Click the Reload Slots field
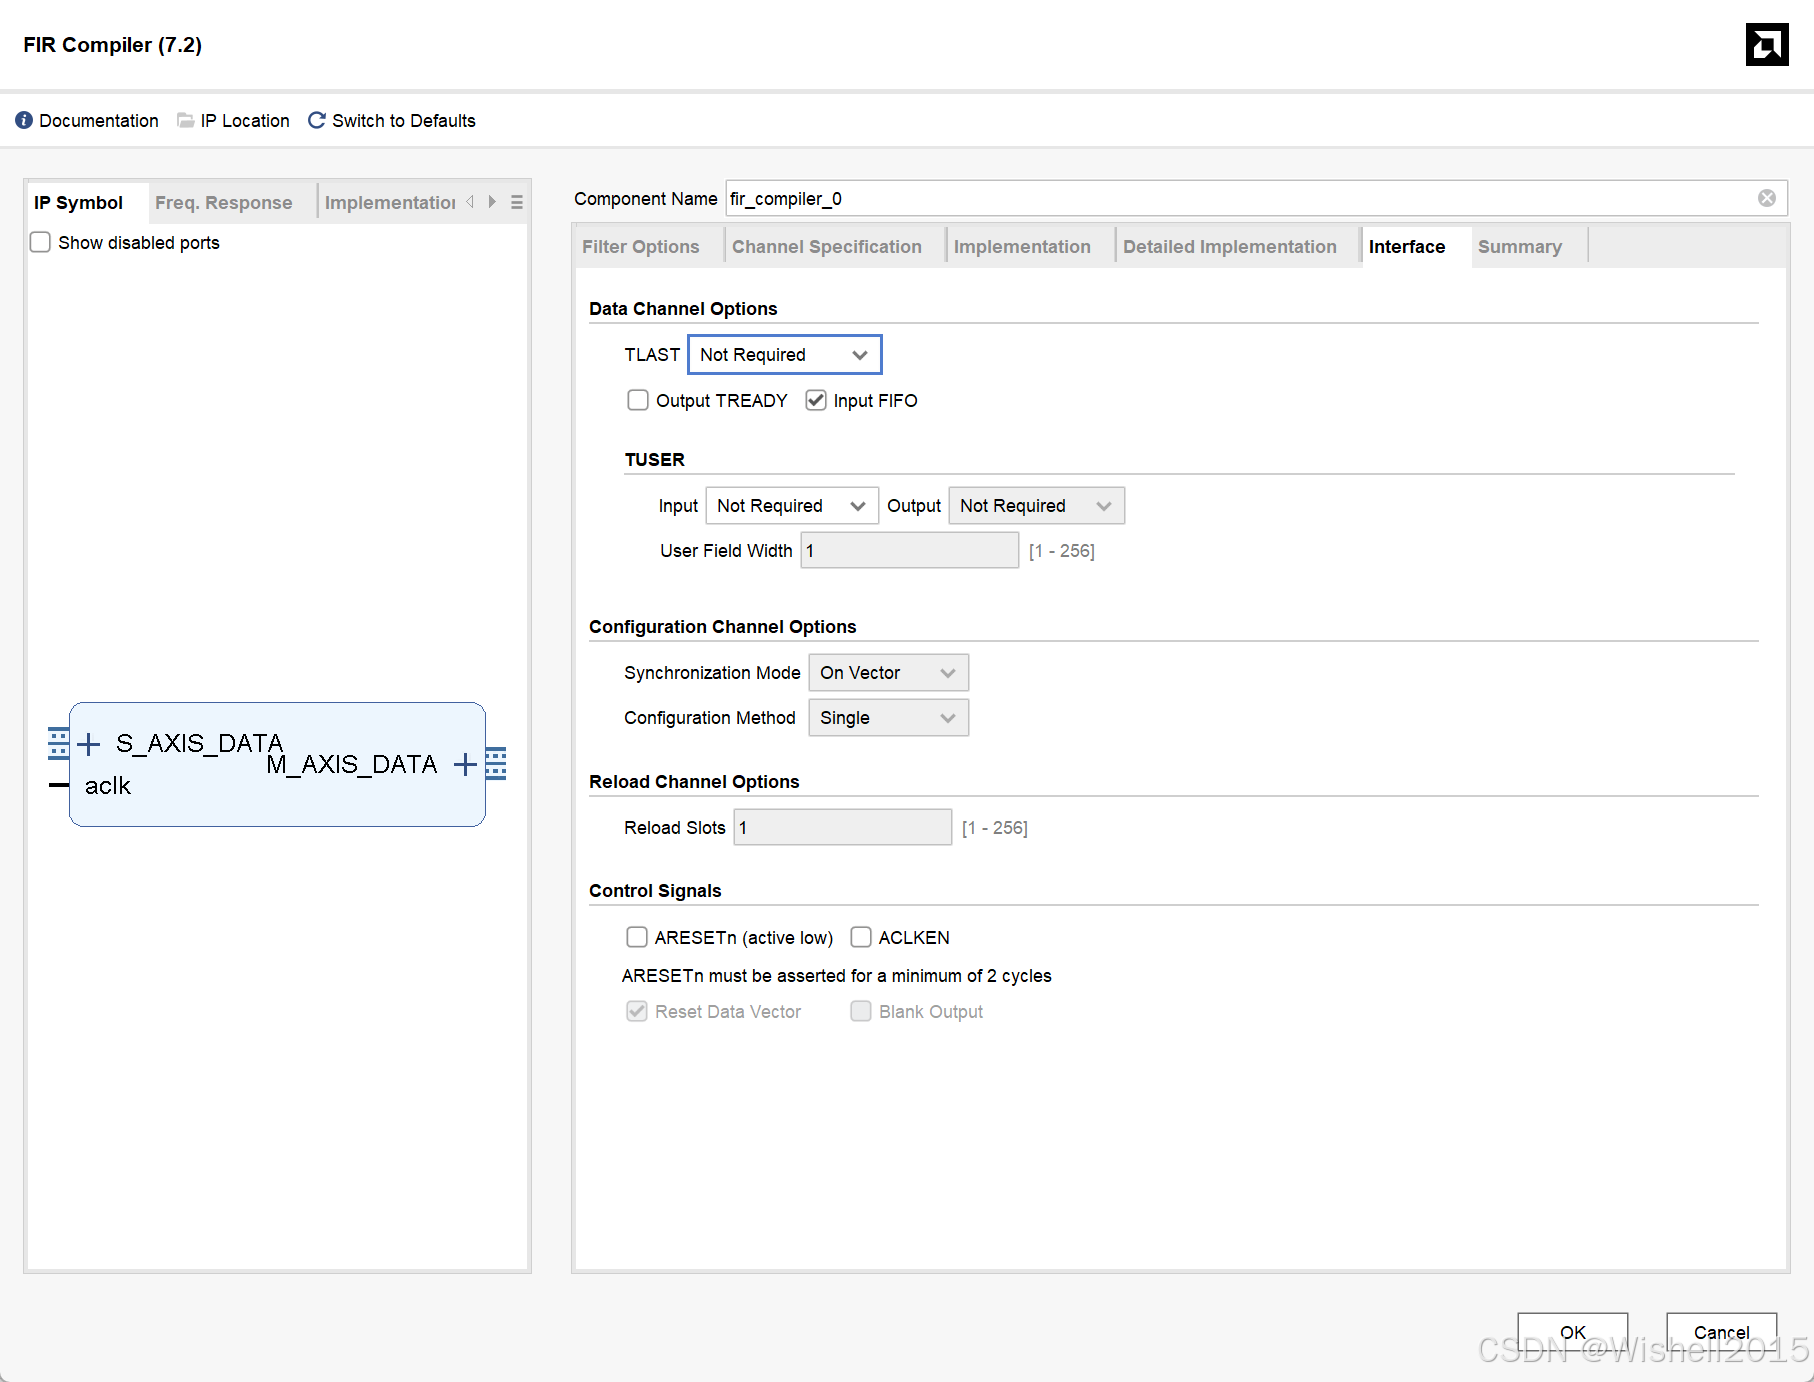 click(843, 828)
